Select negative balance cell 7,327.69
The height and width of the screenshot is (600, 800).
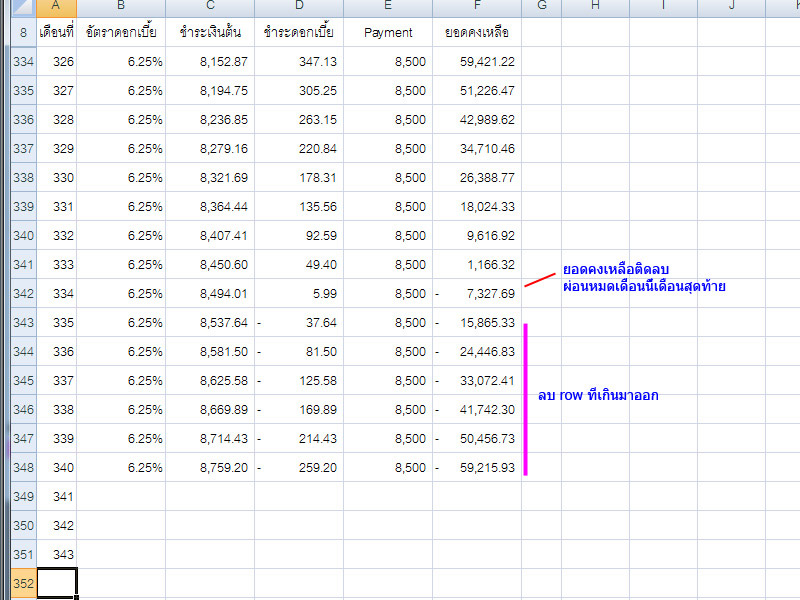477,293
